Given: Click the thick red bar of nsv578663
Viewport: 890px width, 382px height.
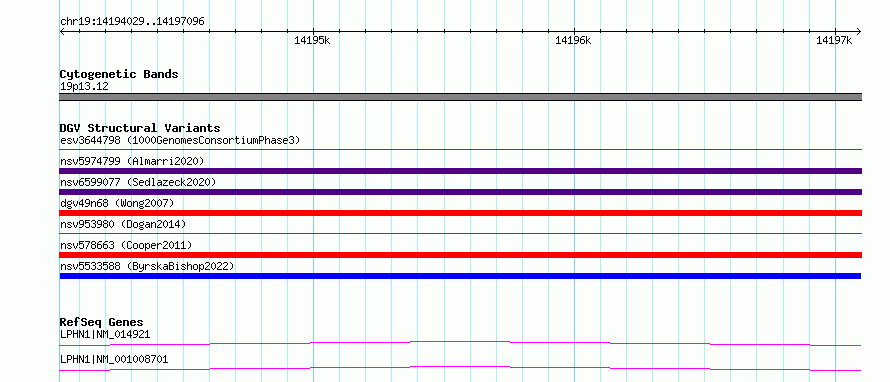Looking at the screenshot, I should click(460, 255).
